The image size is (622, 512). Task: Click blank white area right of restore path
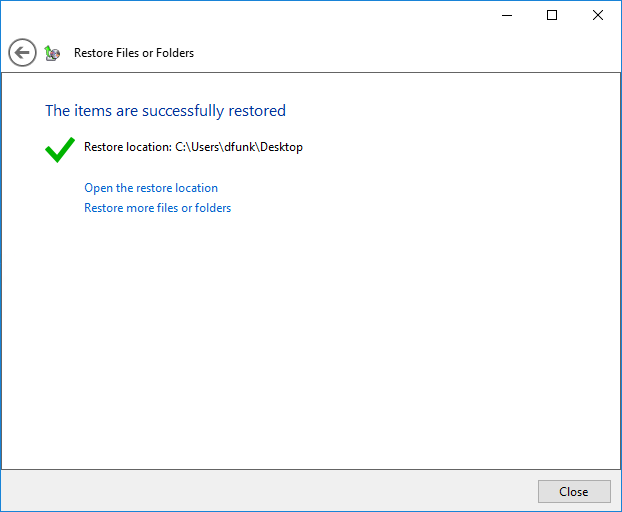(x=450, y=147)
